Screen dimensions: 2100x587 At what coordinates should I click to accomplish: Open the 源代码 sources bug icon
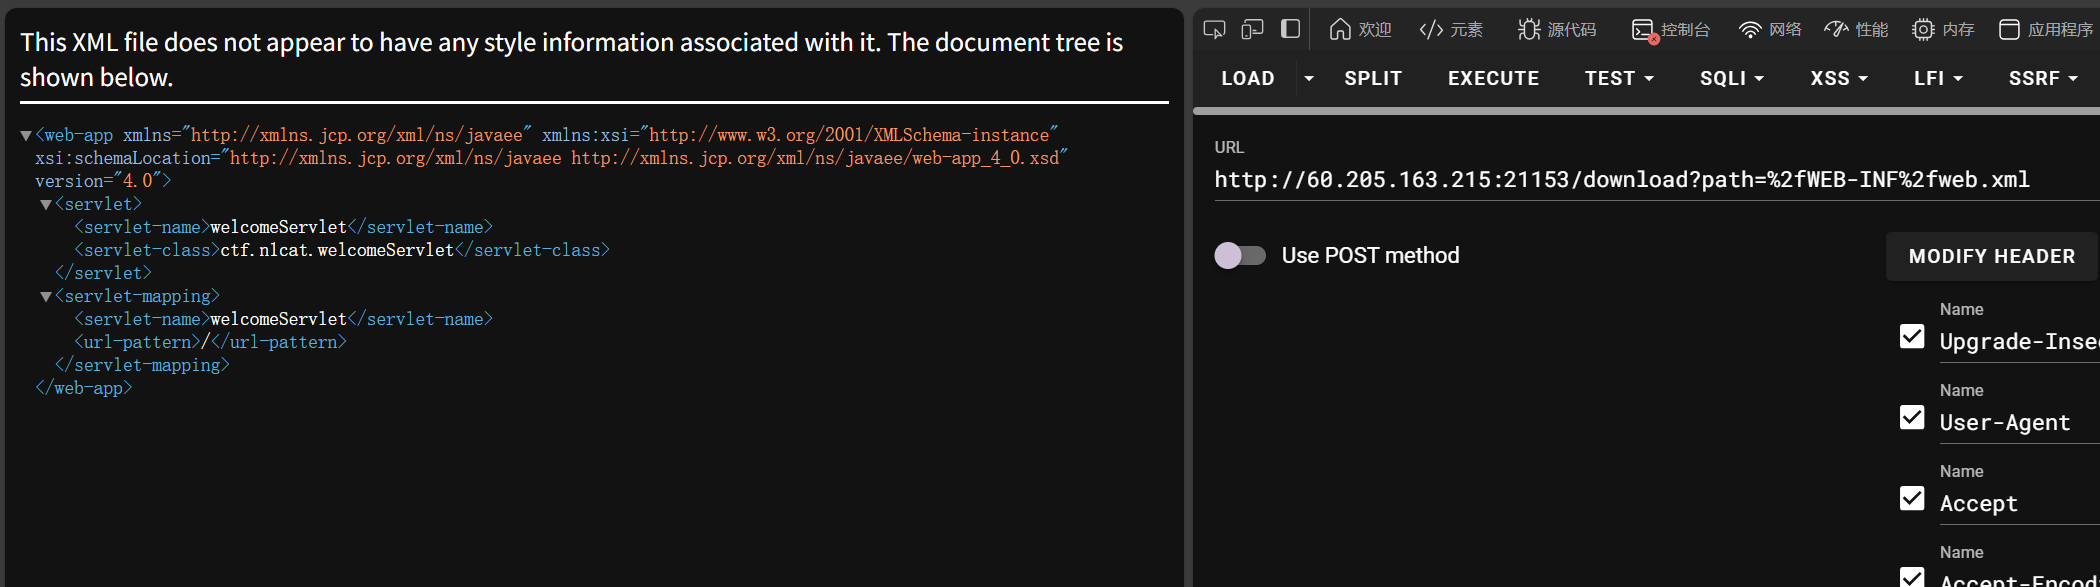point(1529,29)
